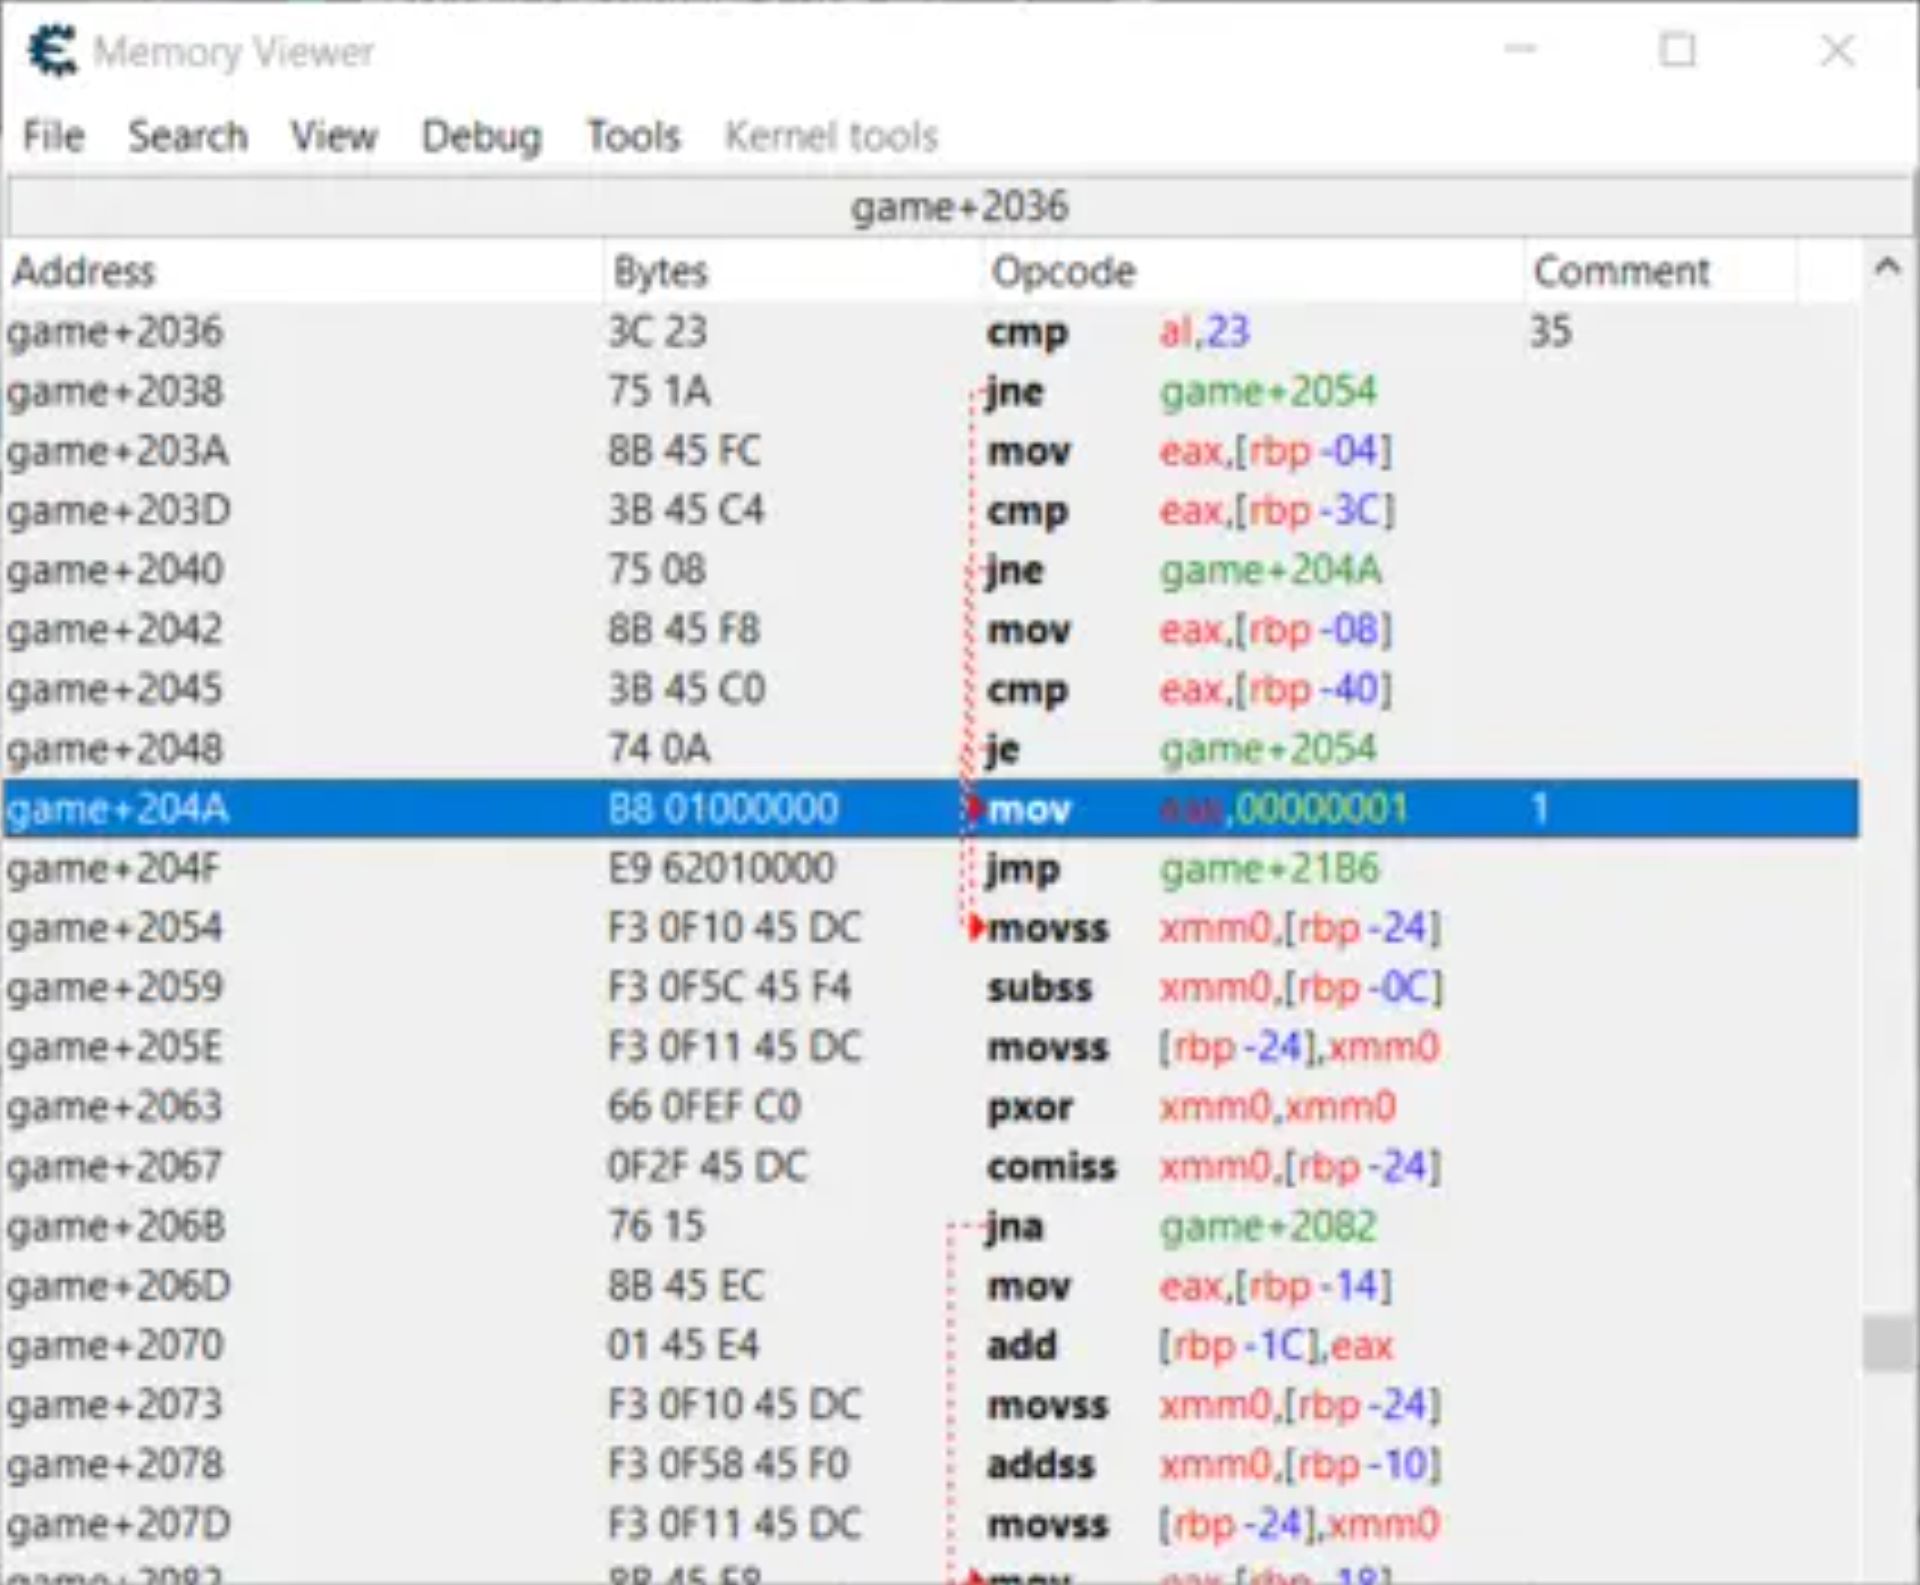Click bytes 76 15
The height and width of the screenshot is (1585, 1920).
click(x=656, y=1226)
